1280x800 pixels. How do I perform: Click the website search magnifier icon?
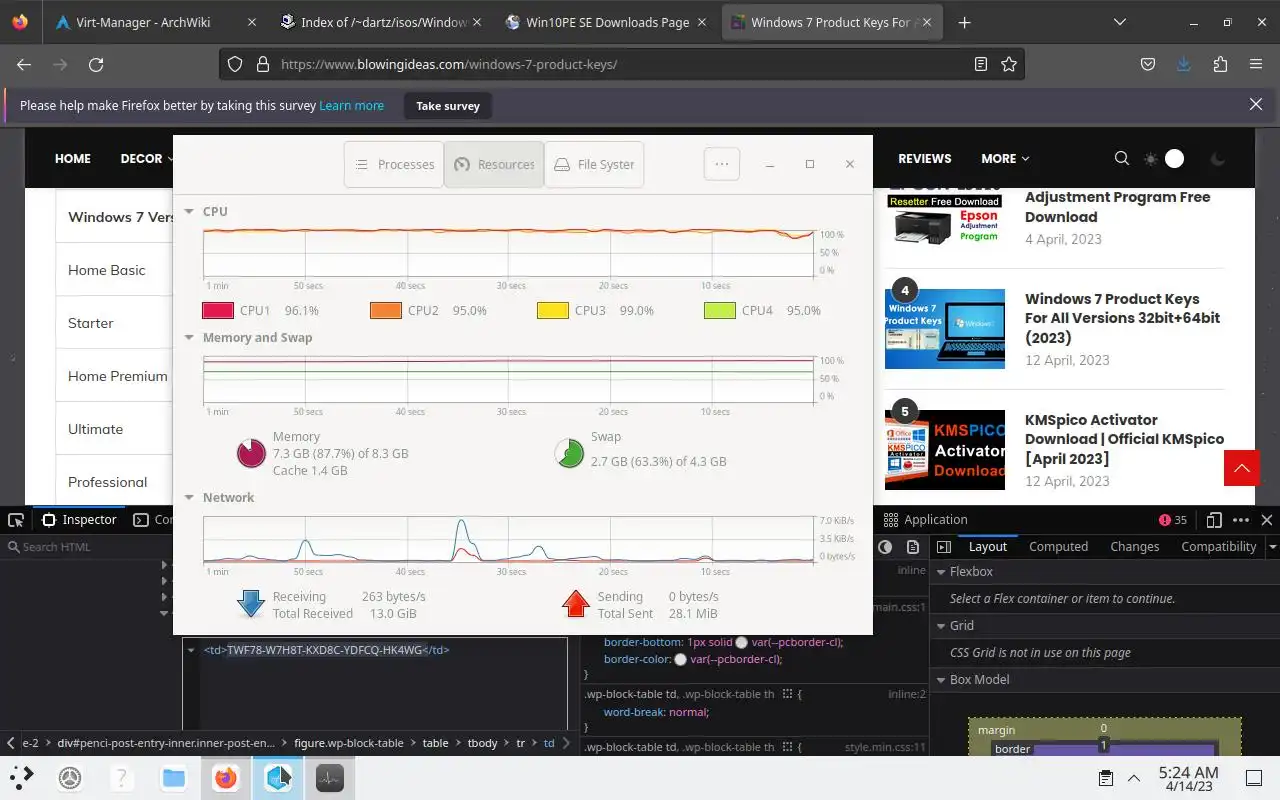pos(1122,158)
